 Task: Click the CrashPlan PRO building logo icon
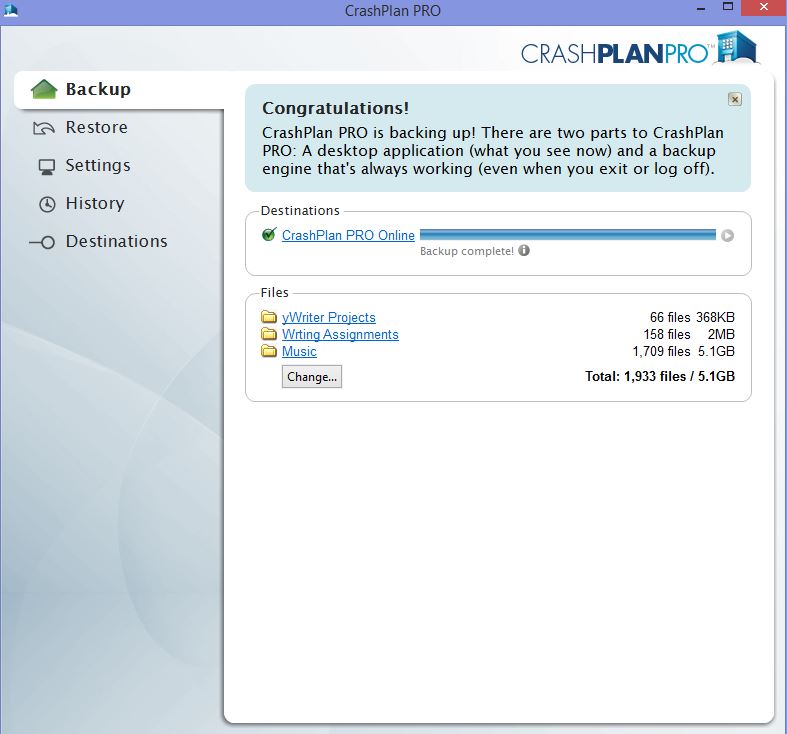pyautogui.click(x=737, y=48)
